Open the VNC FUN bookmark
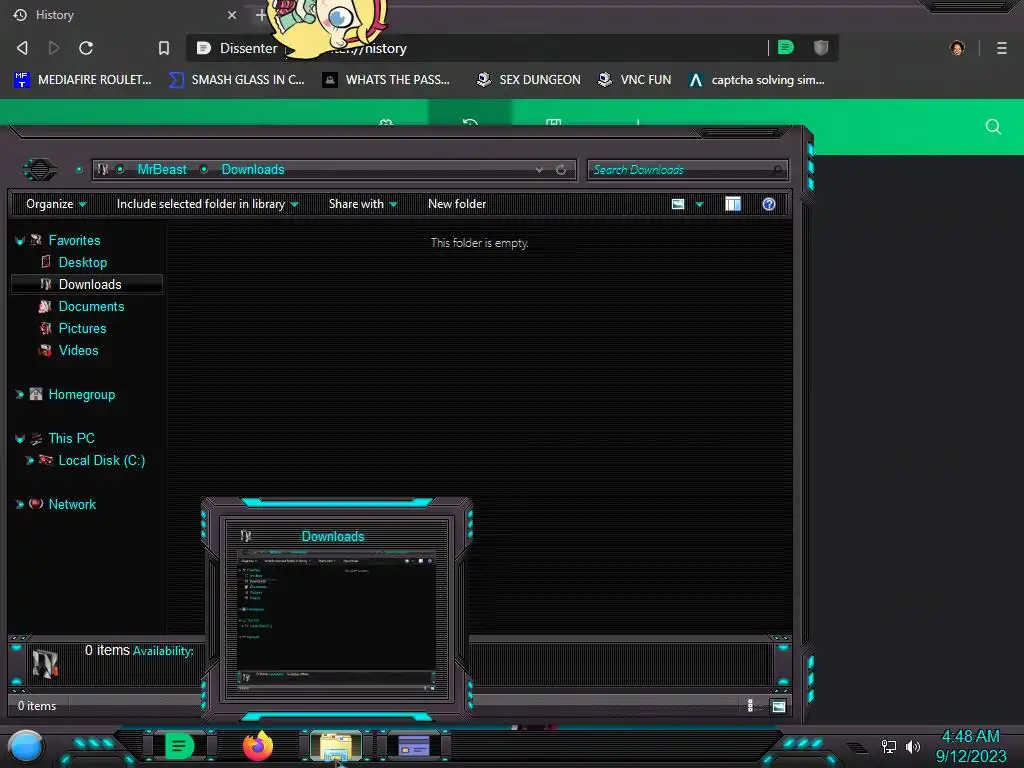Viewport: 1024px width, 768px height. 635,80
